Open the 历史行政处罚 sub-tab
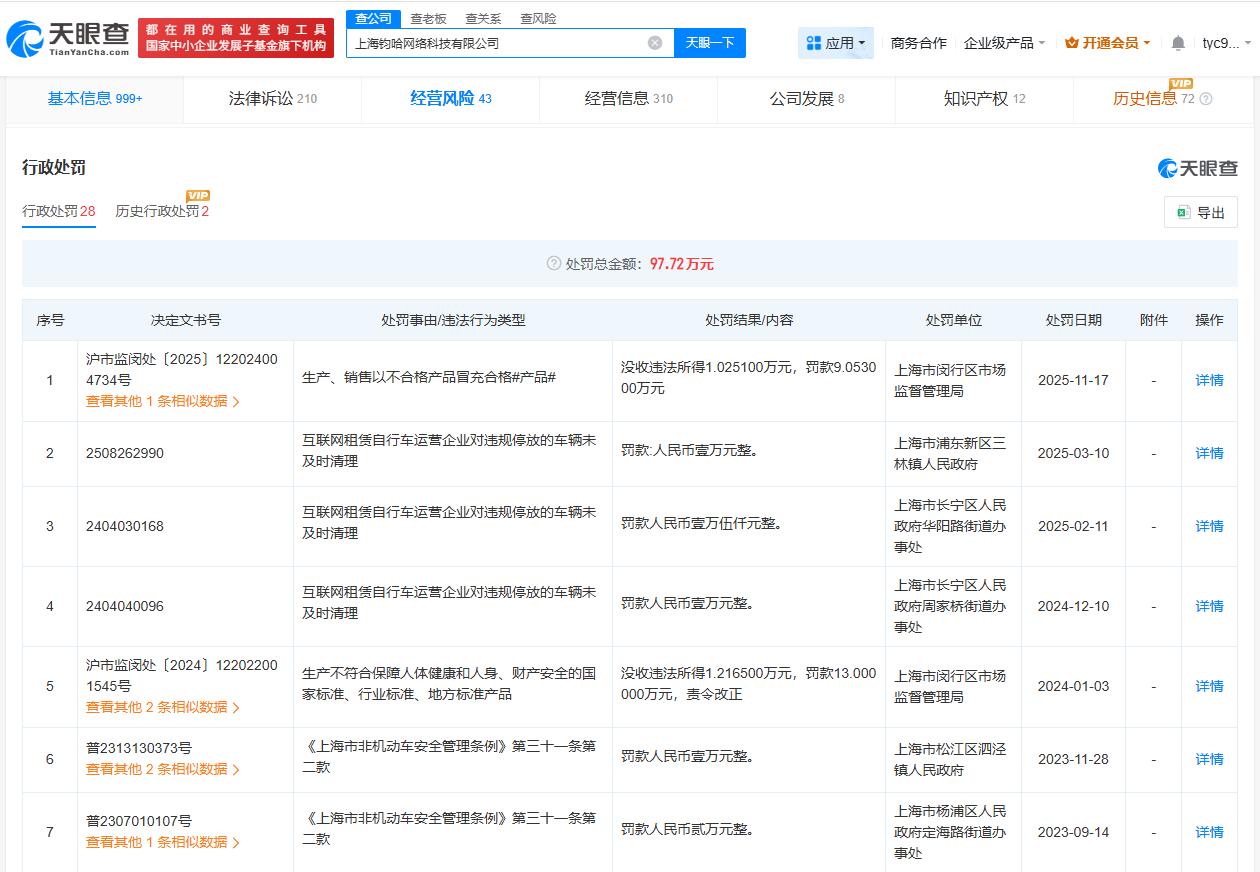1260x872 pixels. click(161, 211)
